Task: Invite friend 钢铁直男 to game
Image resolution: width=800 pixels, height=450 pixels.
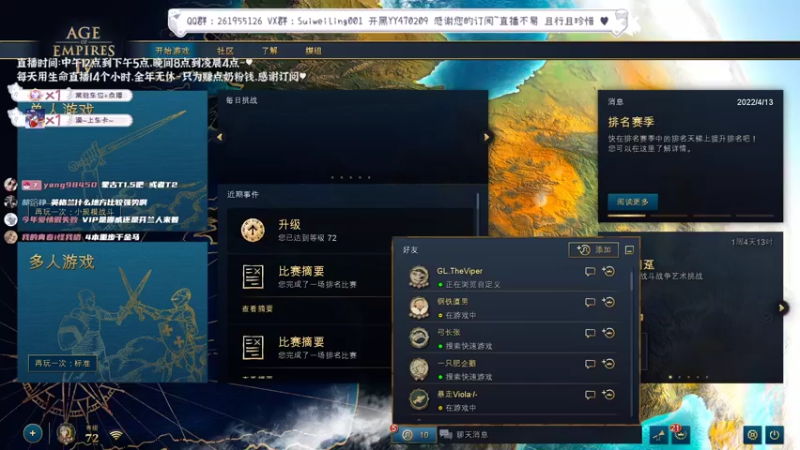Action: [x=608, y=303]
